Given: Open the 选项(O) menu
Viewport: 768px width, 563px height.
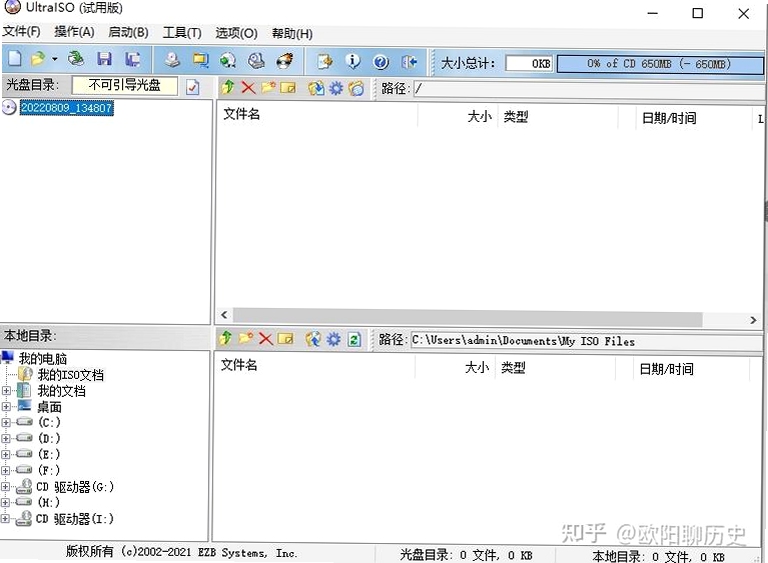Looking at the screenshot, I should (236, 33).
